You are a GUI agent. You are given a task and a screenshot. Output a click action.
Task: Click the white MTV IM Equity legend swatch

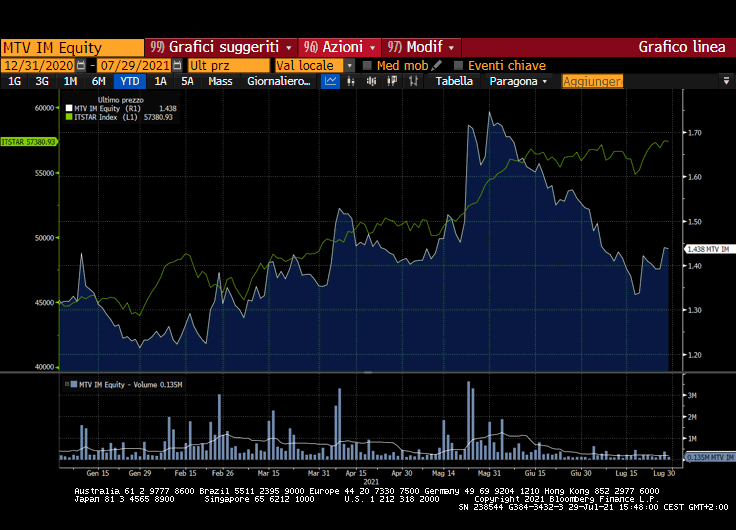[69, 108]
